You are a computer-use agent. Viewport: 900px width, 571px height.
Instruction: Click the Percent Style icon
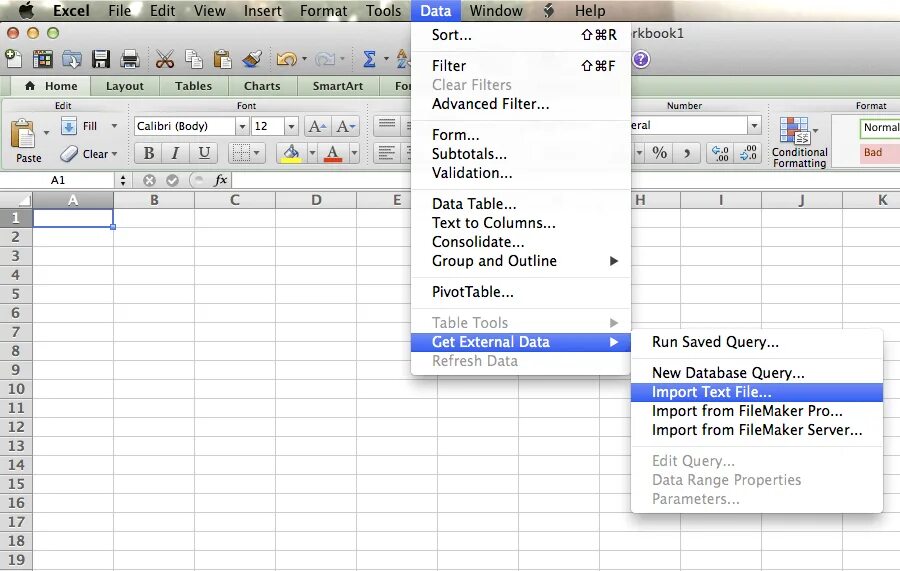660,153
